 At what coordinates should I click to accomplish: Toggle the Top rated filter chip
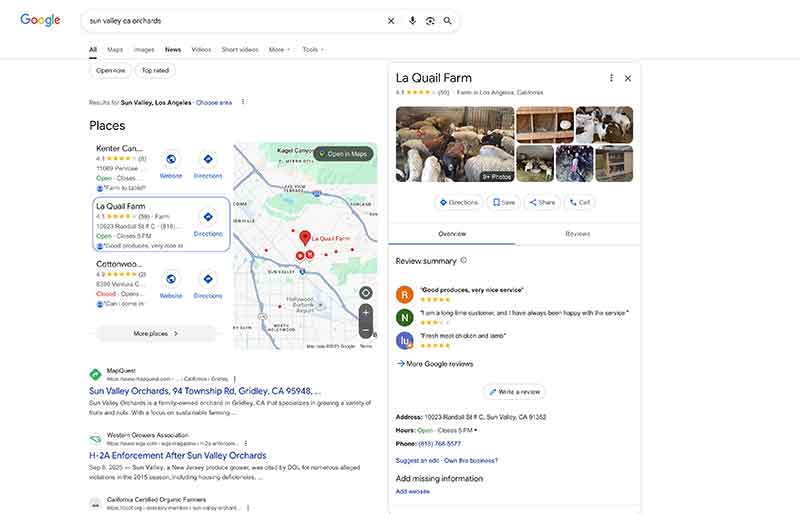[155, 70]
